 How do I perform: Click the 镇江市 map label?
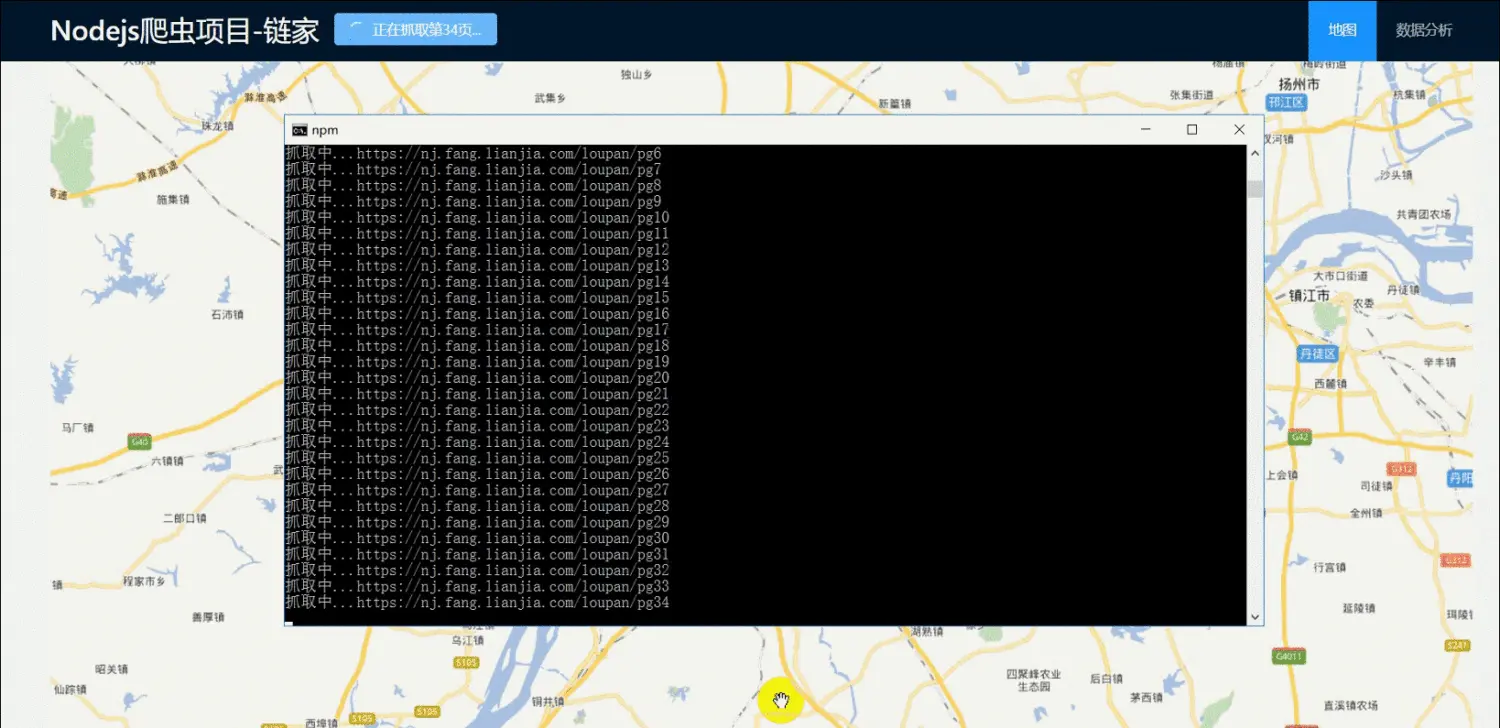tap(1309, 296)
